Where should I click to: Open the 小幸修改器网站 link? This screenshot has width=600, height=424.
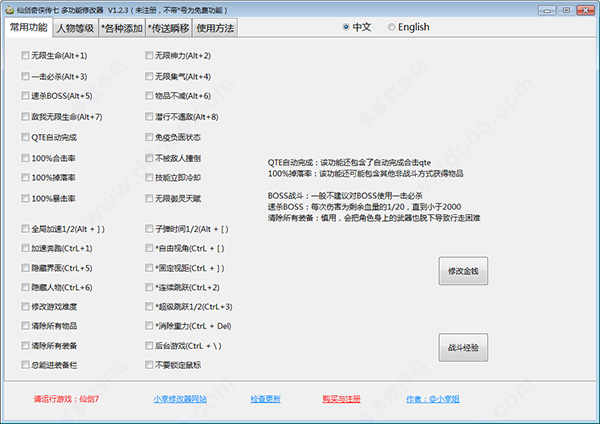tap(180, 399)
